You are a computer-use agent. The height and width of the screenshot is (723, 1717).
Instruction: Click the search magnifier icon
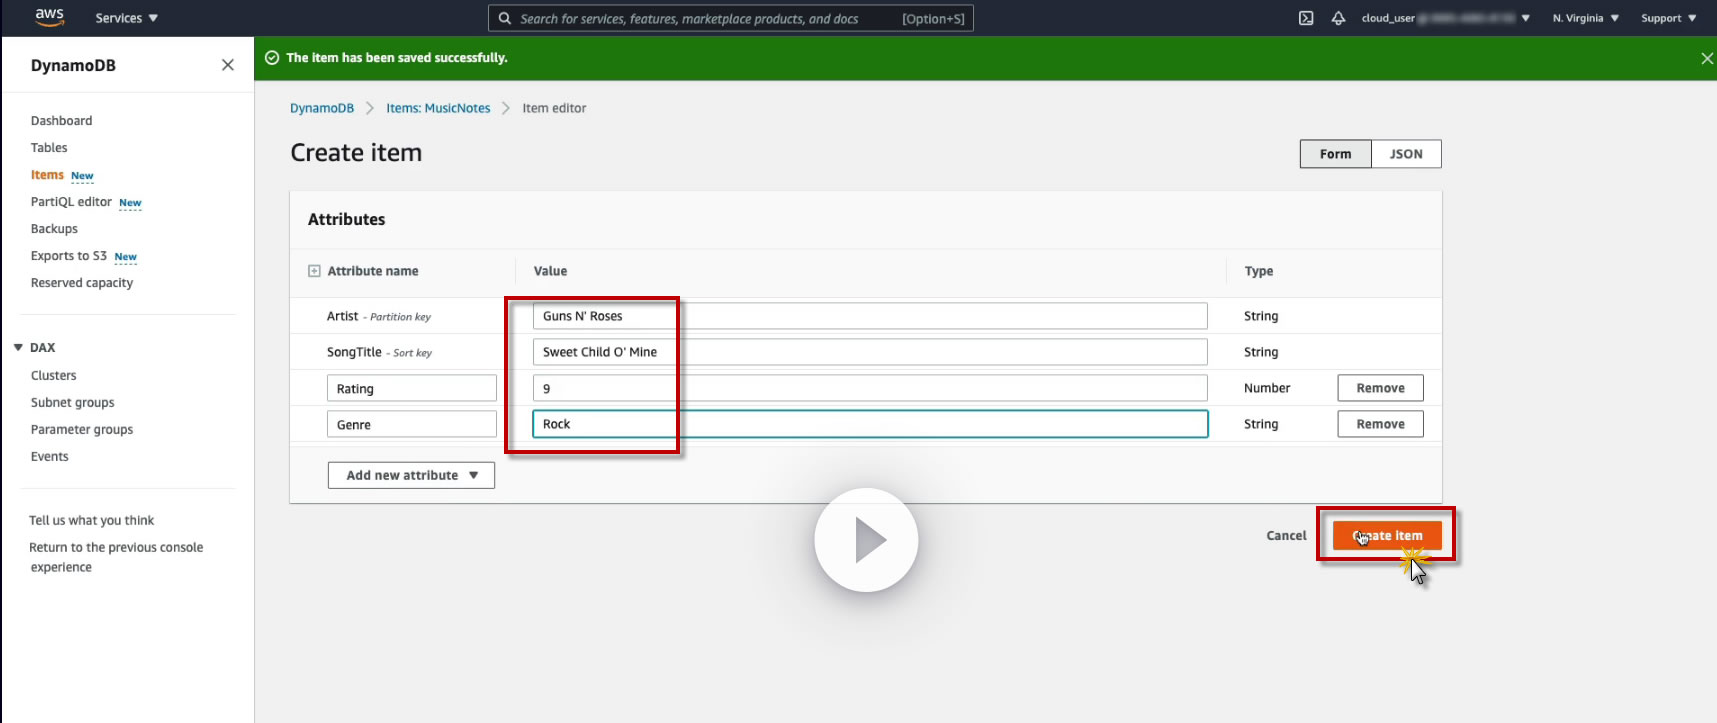point(505,18)
